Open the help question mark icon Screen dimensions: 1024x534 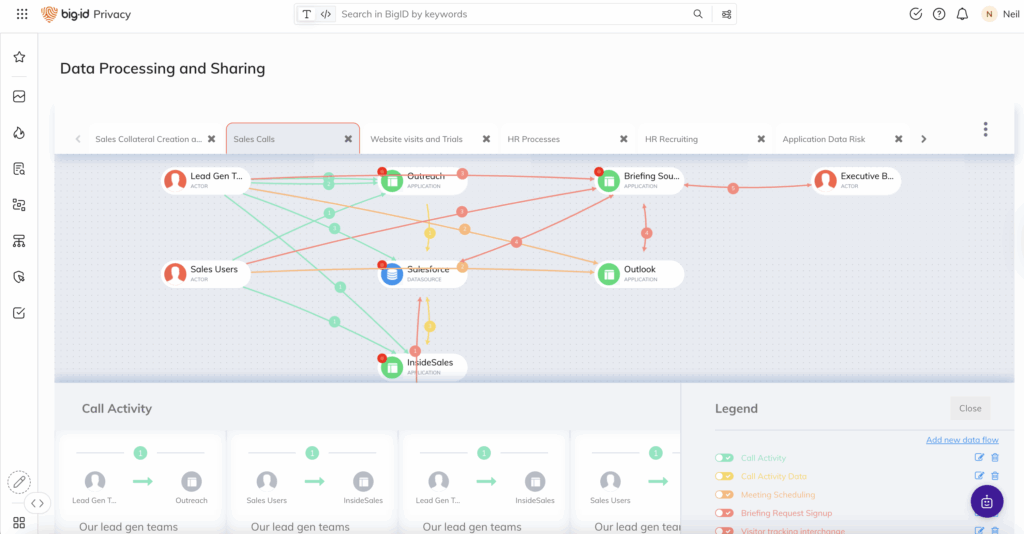click(x=938, y=14)
